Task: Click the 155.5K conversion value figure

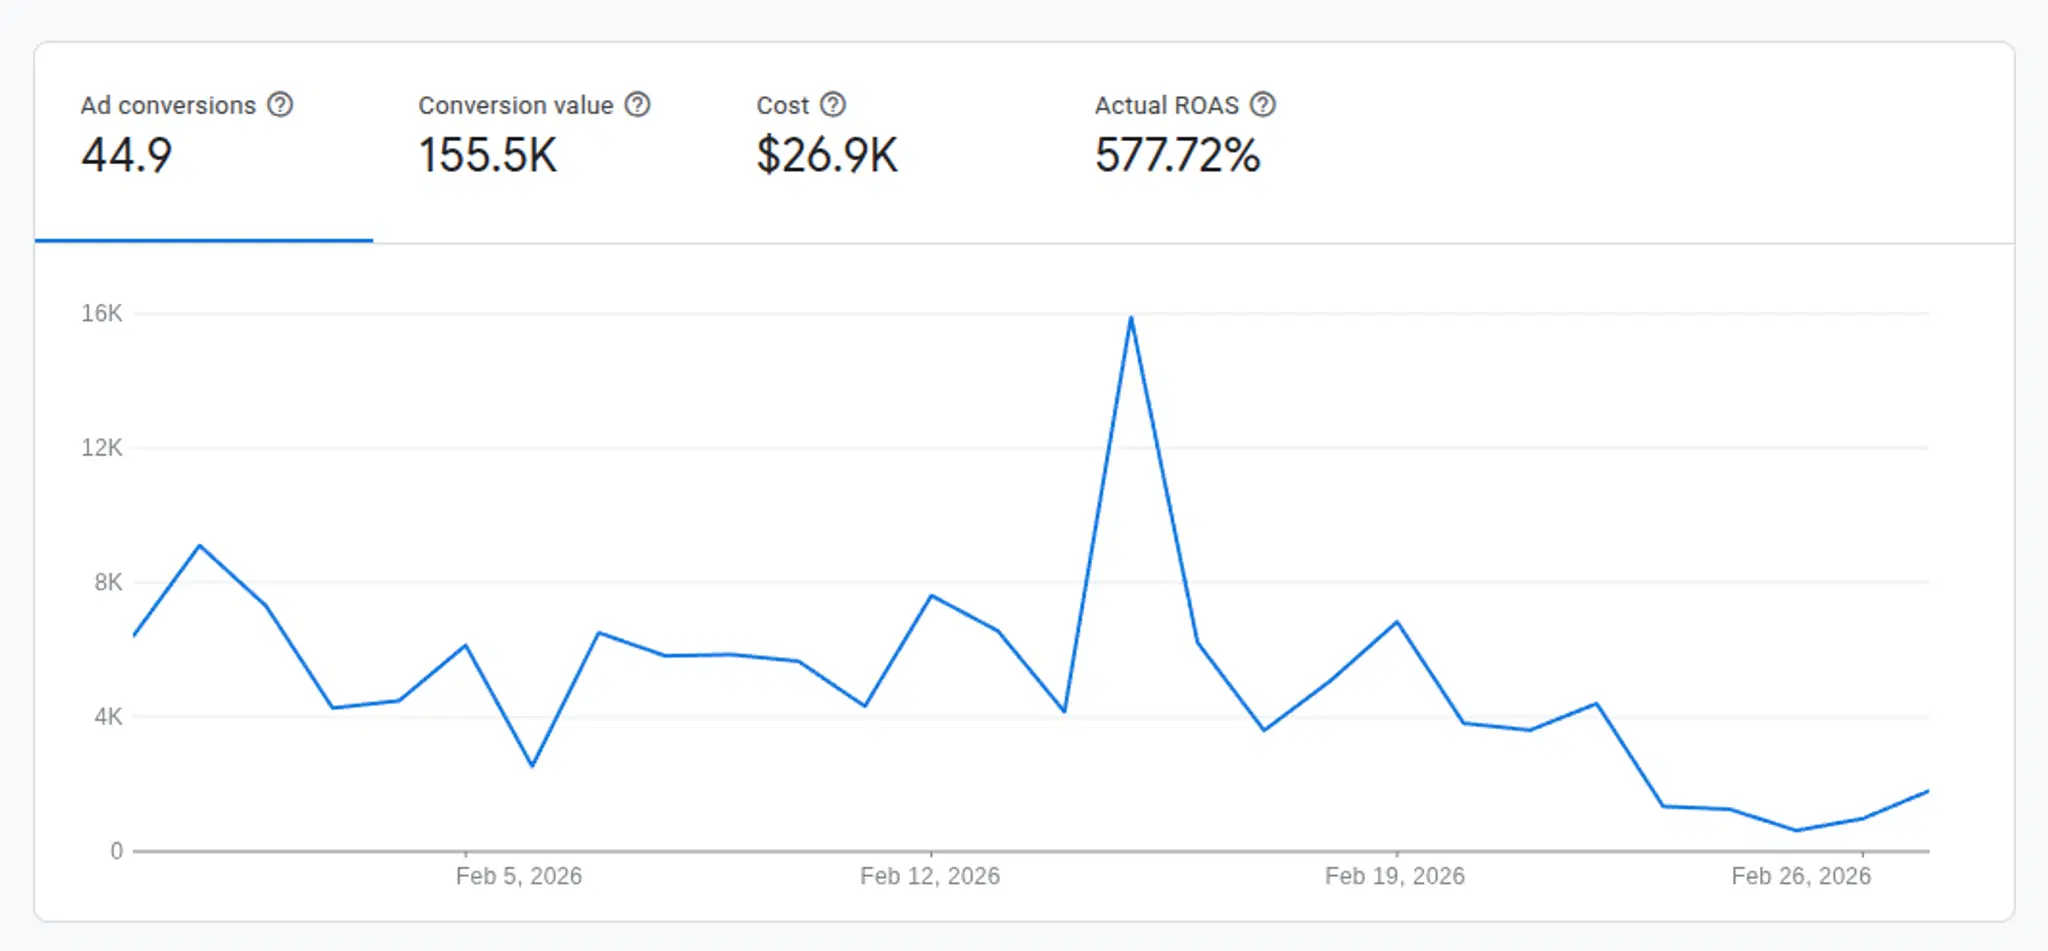Action: pyautogui.click(x=487, y=156)
